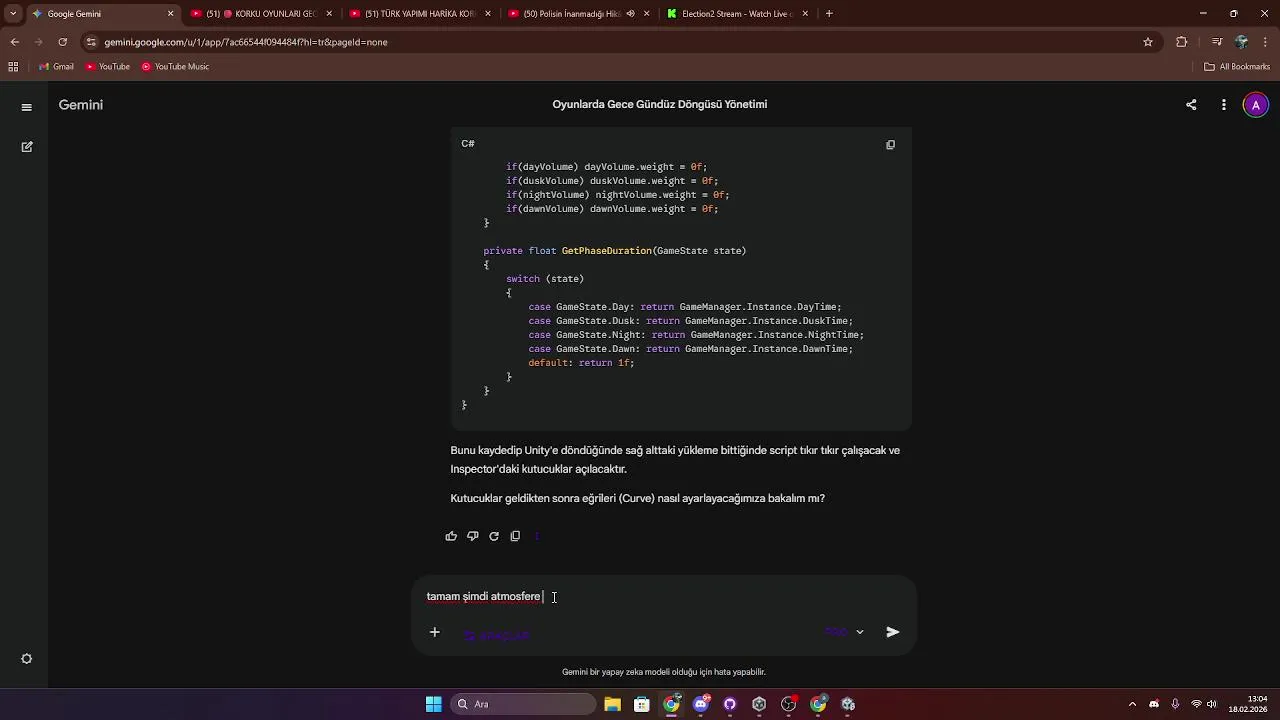Open Microsoft Store from taskbar
Screen dimensions: 1280x720
[x=642, y=704]
